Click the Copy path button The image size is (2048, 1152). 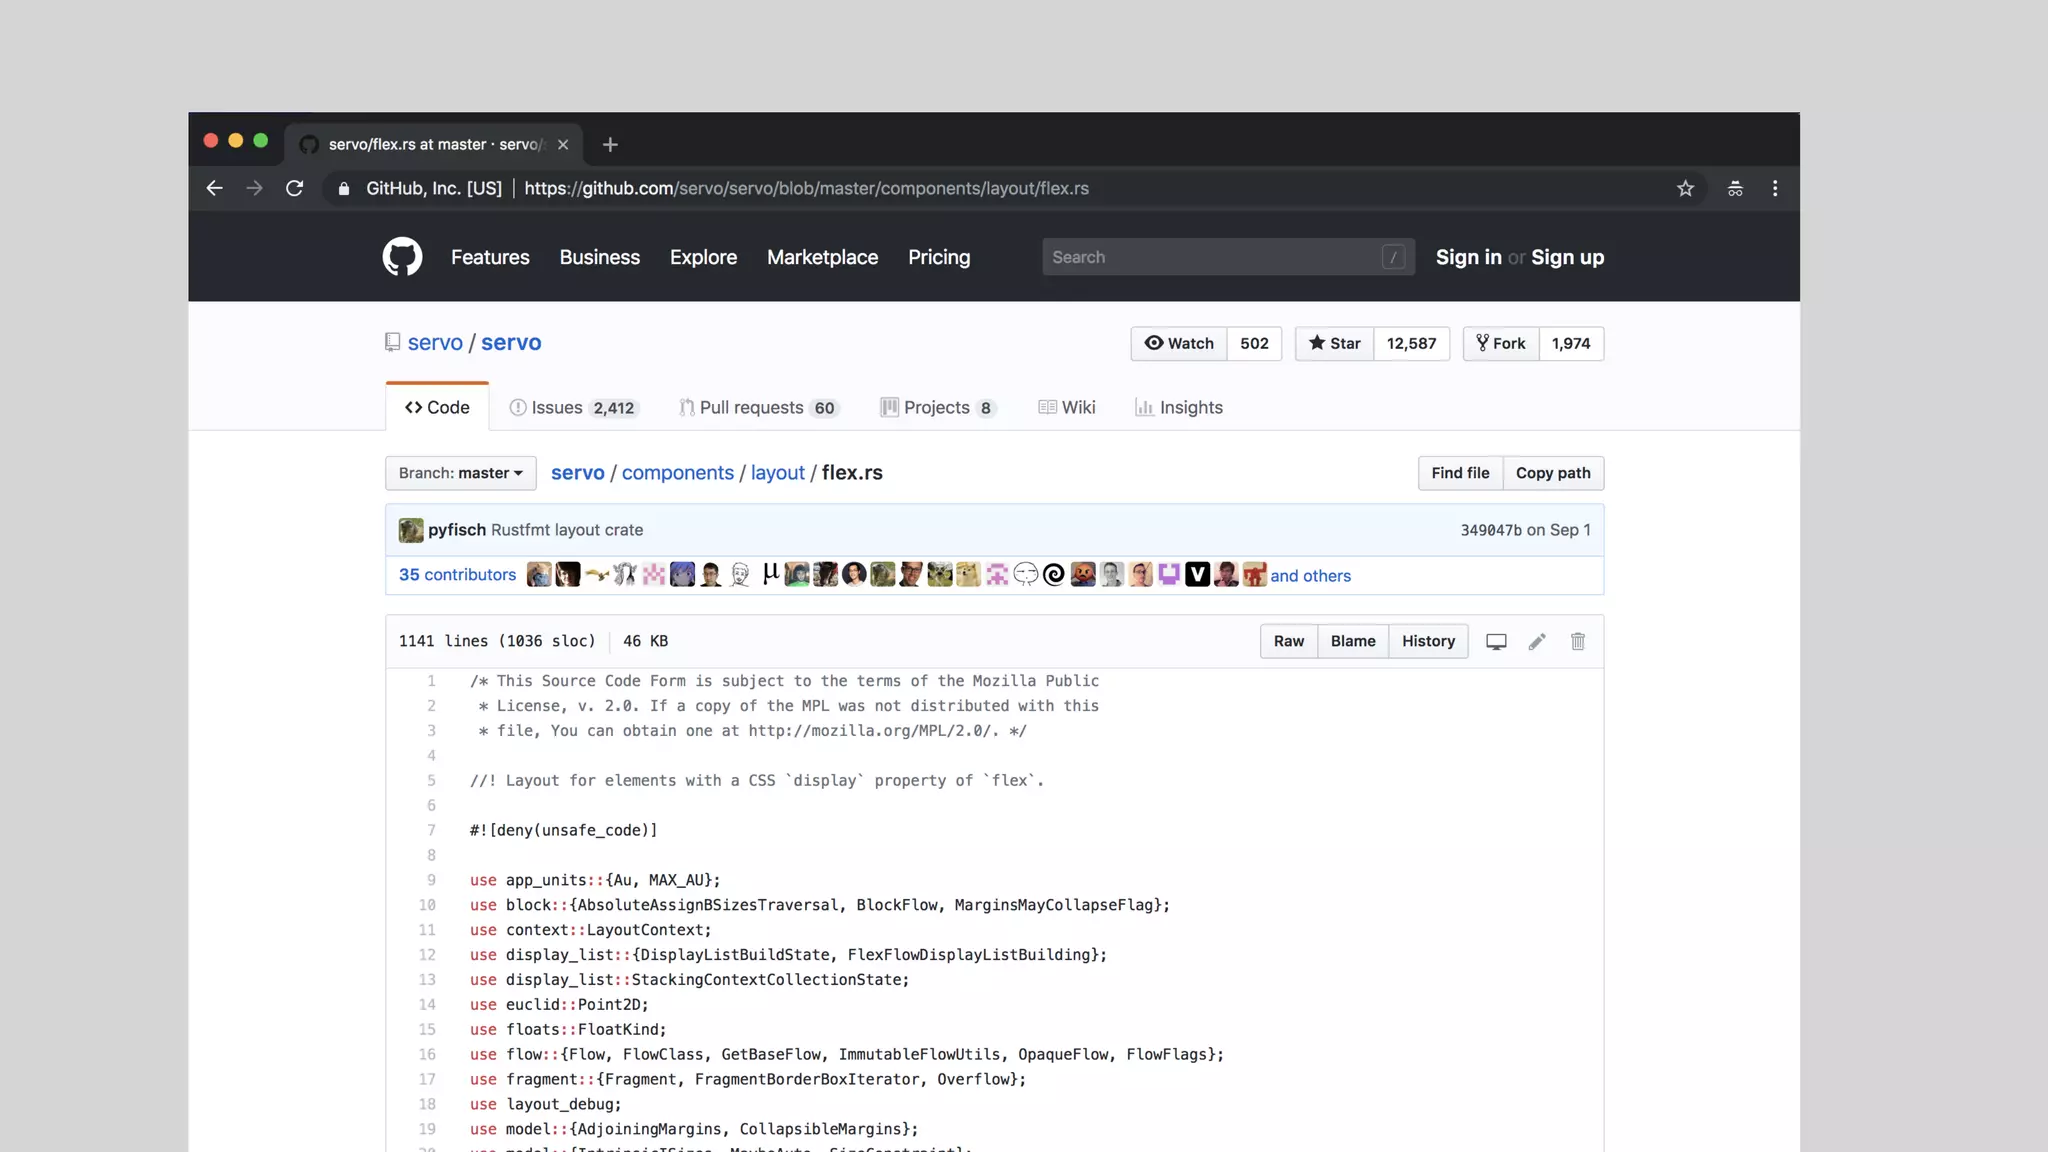point(1553,473)
